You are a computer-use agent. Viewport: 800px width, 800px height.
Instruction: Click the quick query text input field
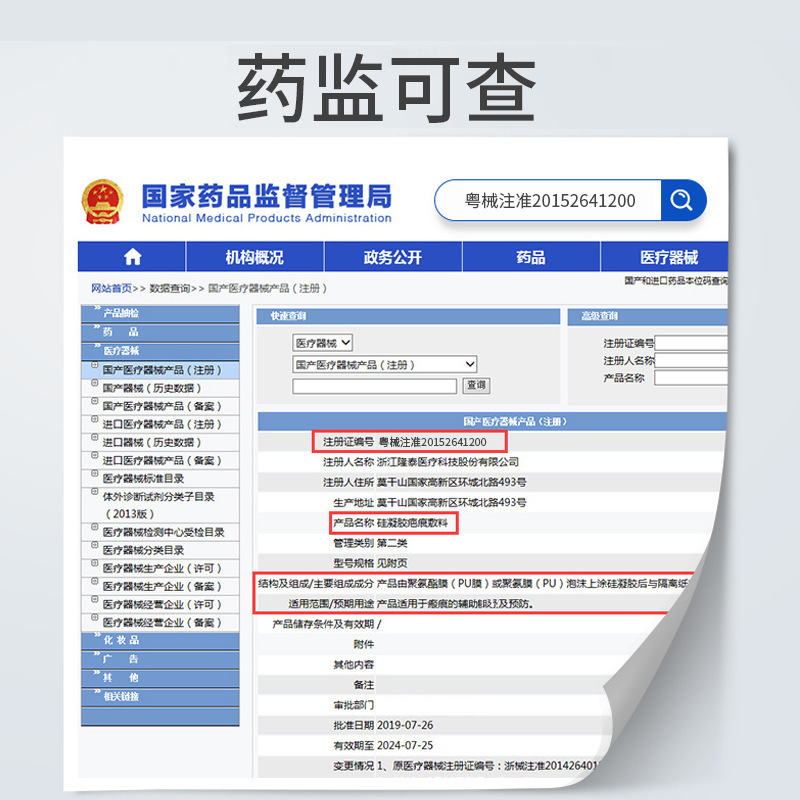[x=375, y=386]
